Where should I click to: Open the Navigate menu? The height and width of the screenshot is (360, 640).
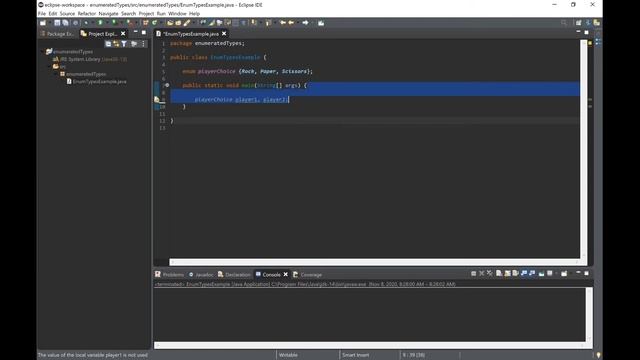pos(108,13)
